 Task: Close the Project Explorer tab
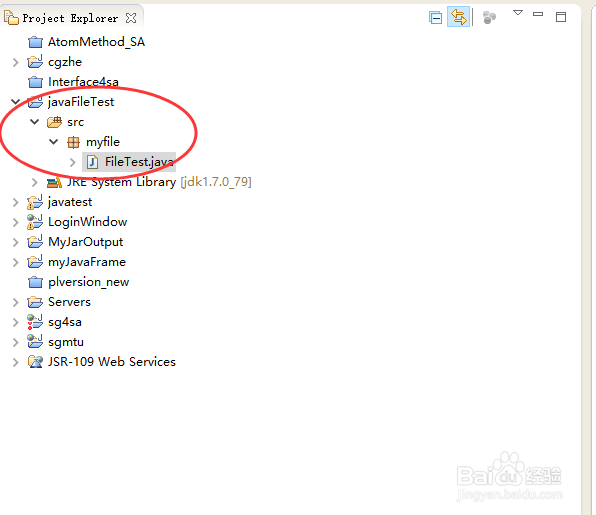[131, 18]
